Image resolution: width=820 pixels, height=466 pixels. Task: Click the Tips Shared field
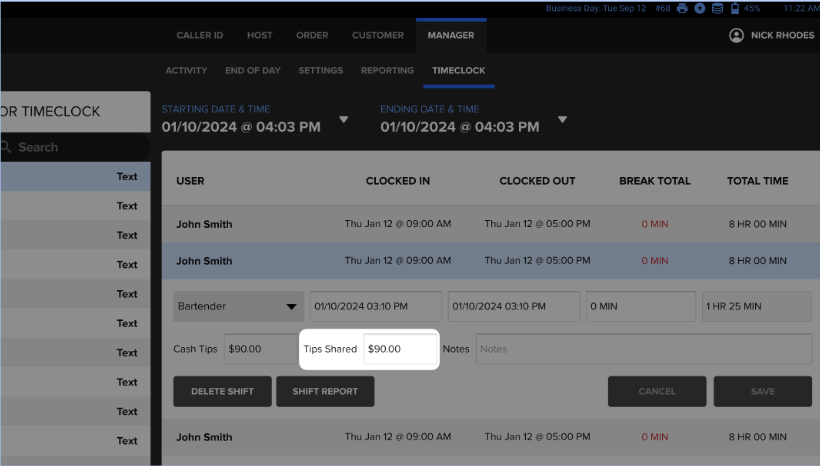point(399,349)
